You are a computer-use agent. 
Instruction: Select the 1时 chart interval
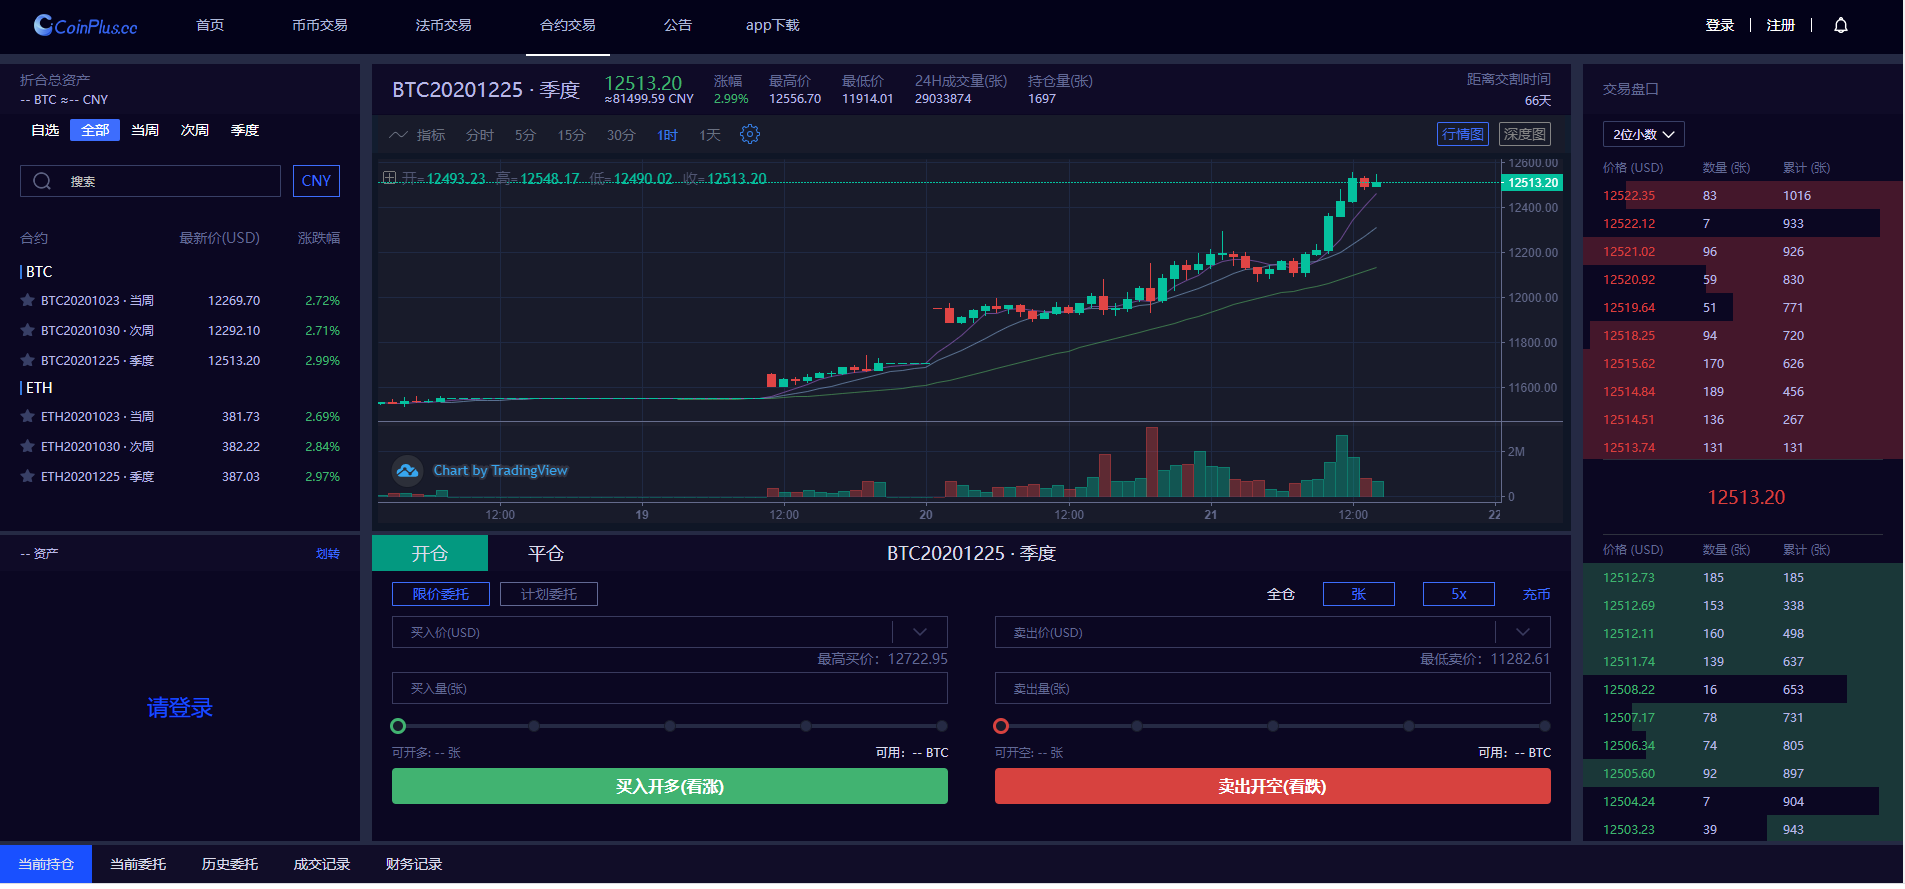(x=667, y=135)
